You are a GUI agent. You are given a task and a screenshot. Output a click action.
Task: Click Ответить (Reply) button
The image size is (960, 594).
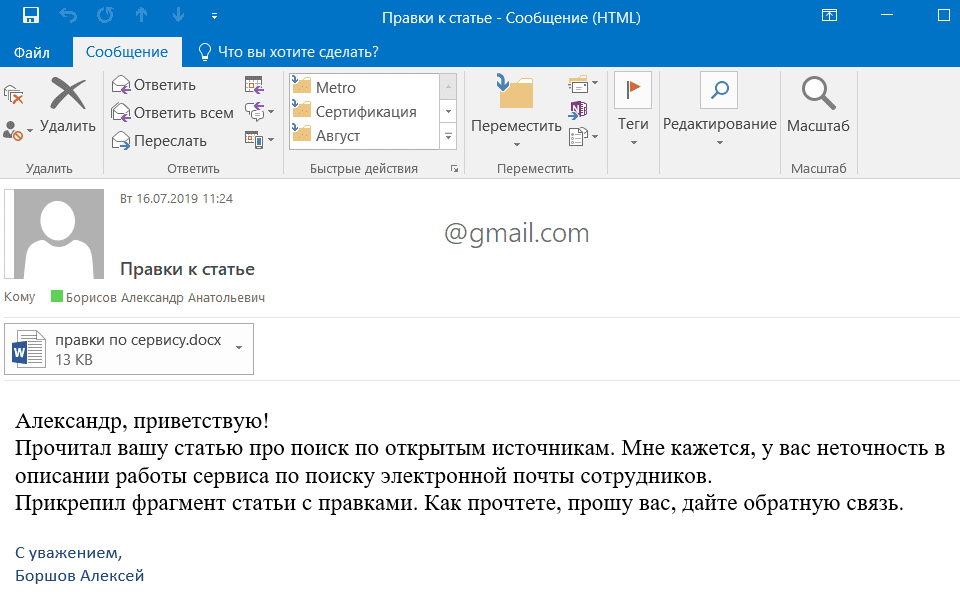[154, 85]
